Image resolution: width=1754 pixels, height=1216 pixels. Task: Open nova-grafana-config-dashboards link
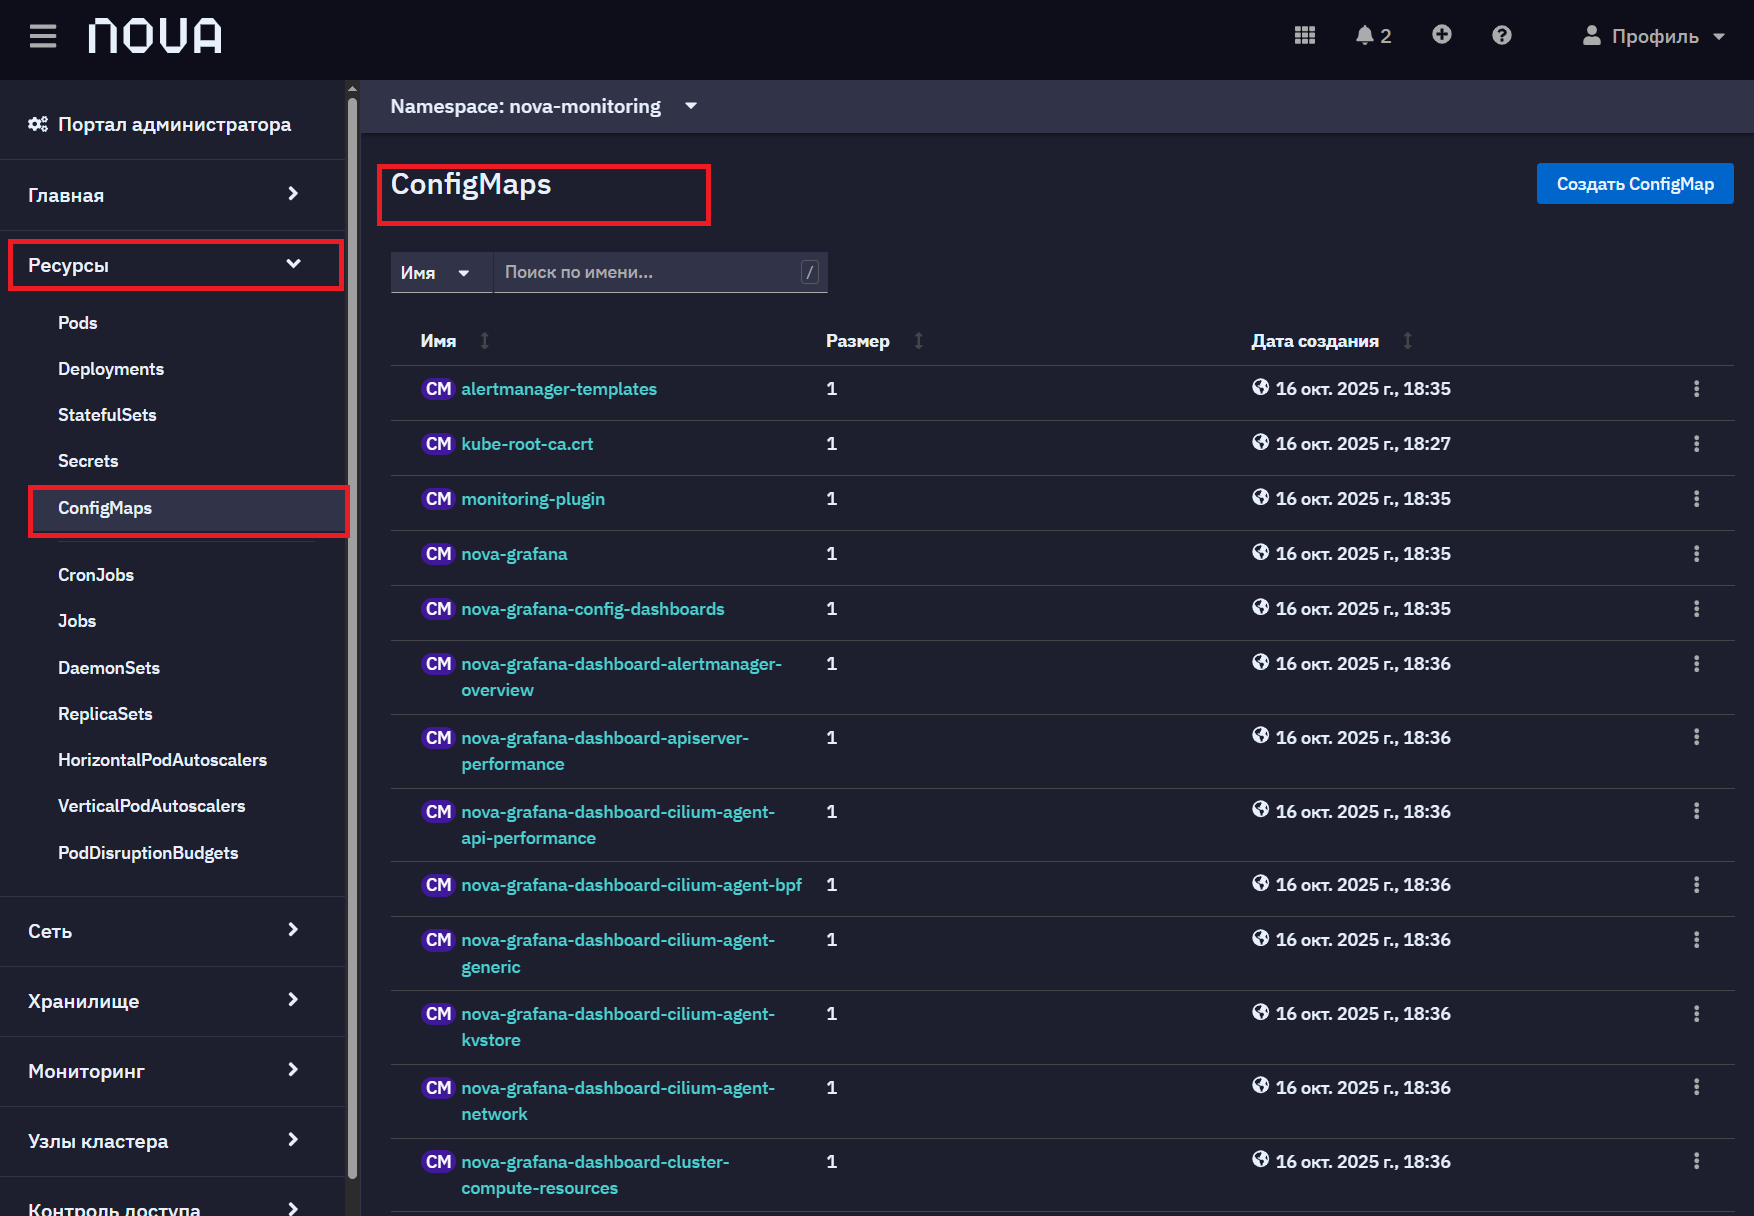pyautogui.click(x=593, y=609)
